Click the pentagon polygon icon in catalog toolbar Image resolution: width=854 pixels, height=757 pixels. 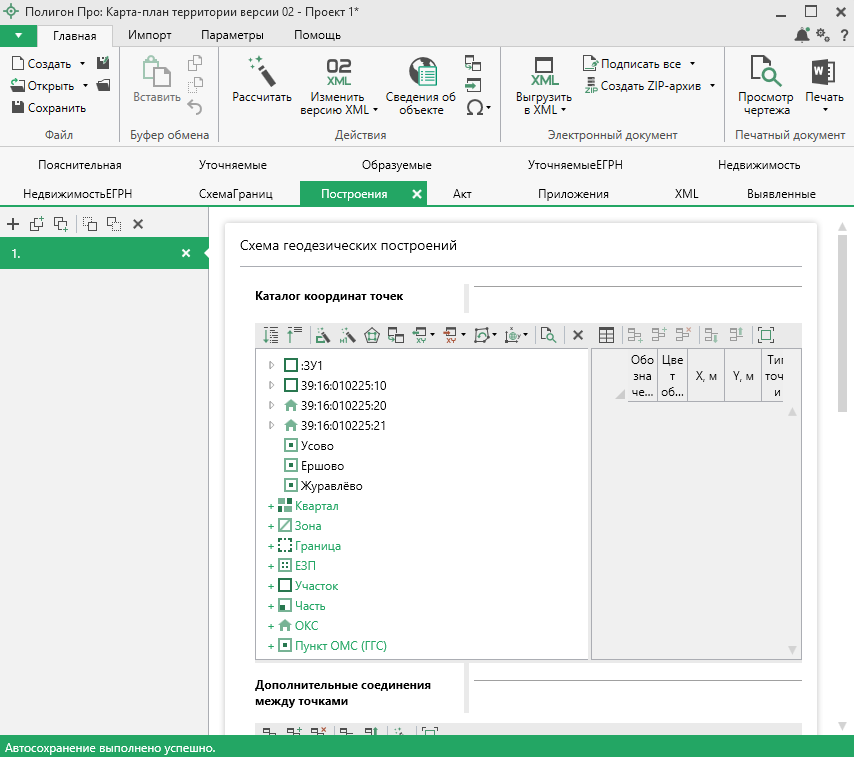[x=372, y=335]
